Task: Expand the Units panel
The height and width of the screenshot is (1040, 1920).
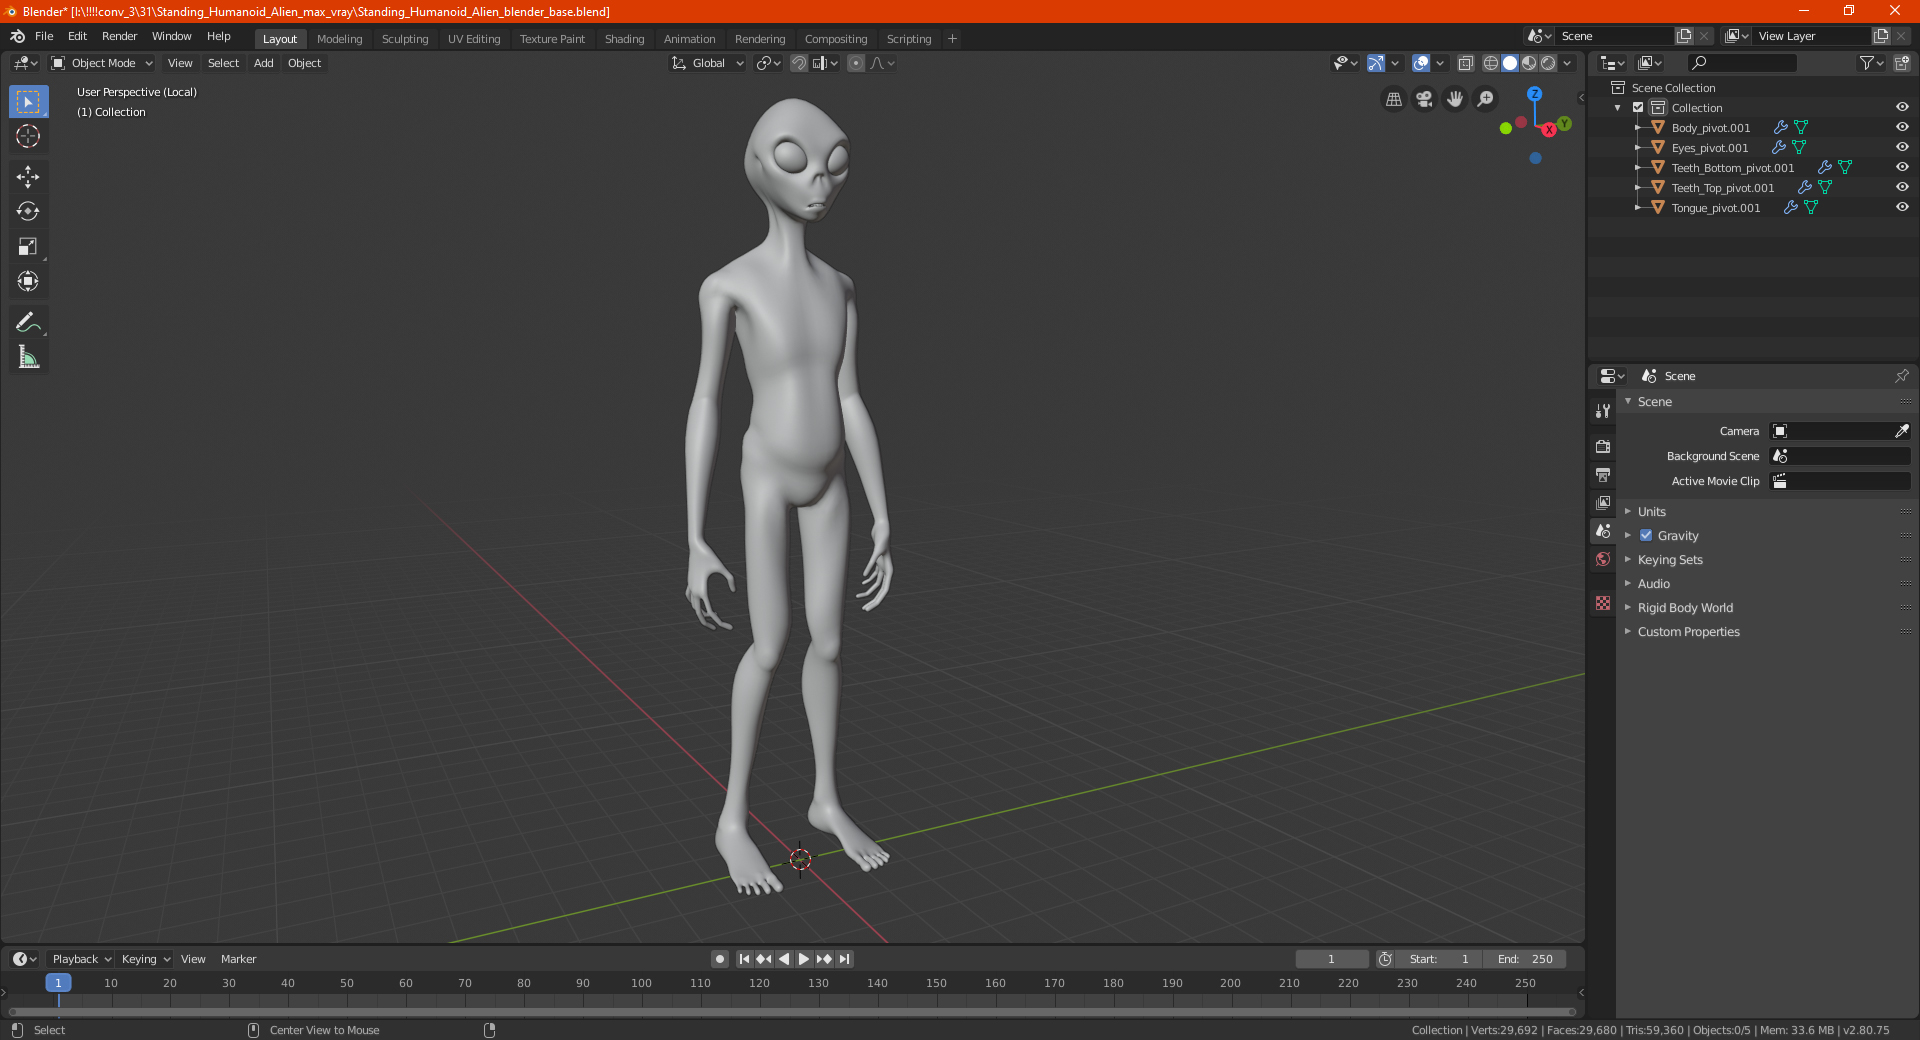Action: 1651,511
